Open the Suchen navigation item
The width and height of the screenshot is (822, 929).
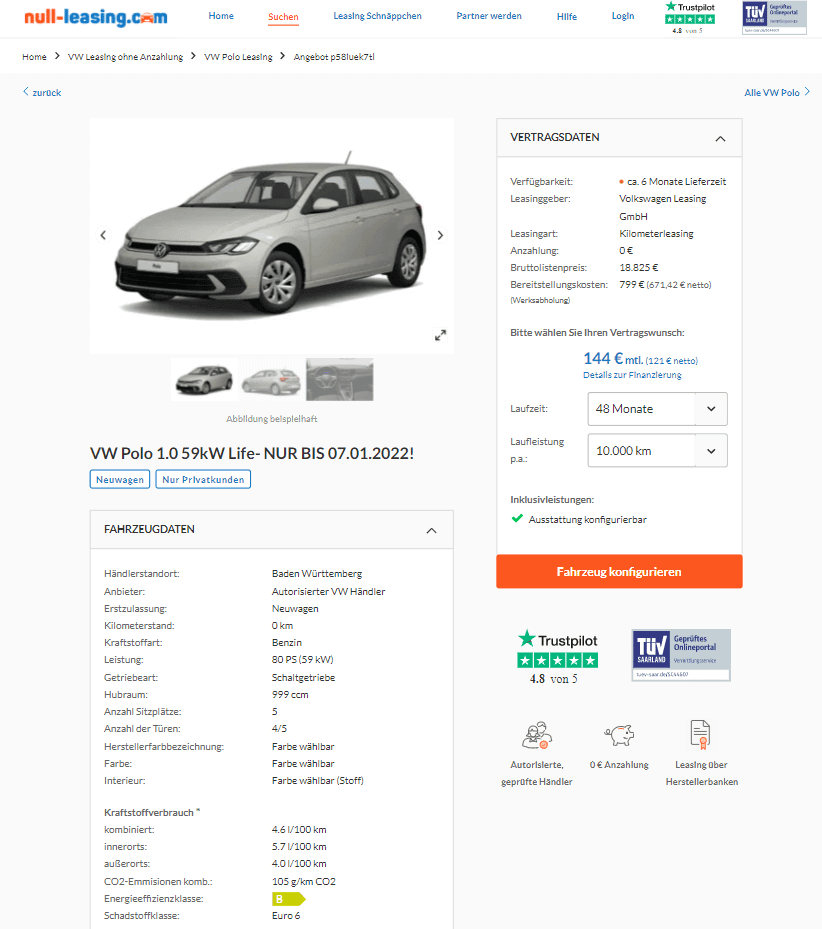coord(283,17)
